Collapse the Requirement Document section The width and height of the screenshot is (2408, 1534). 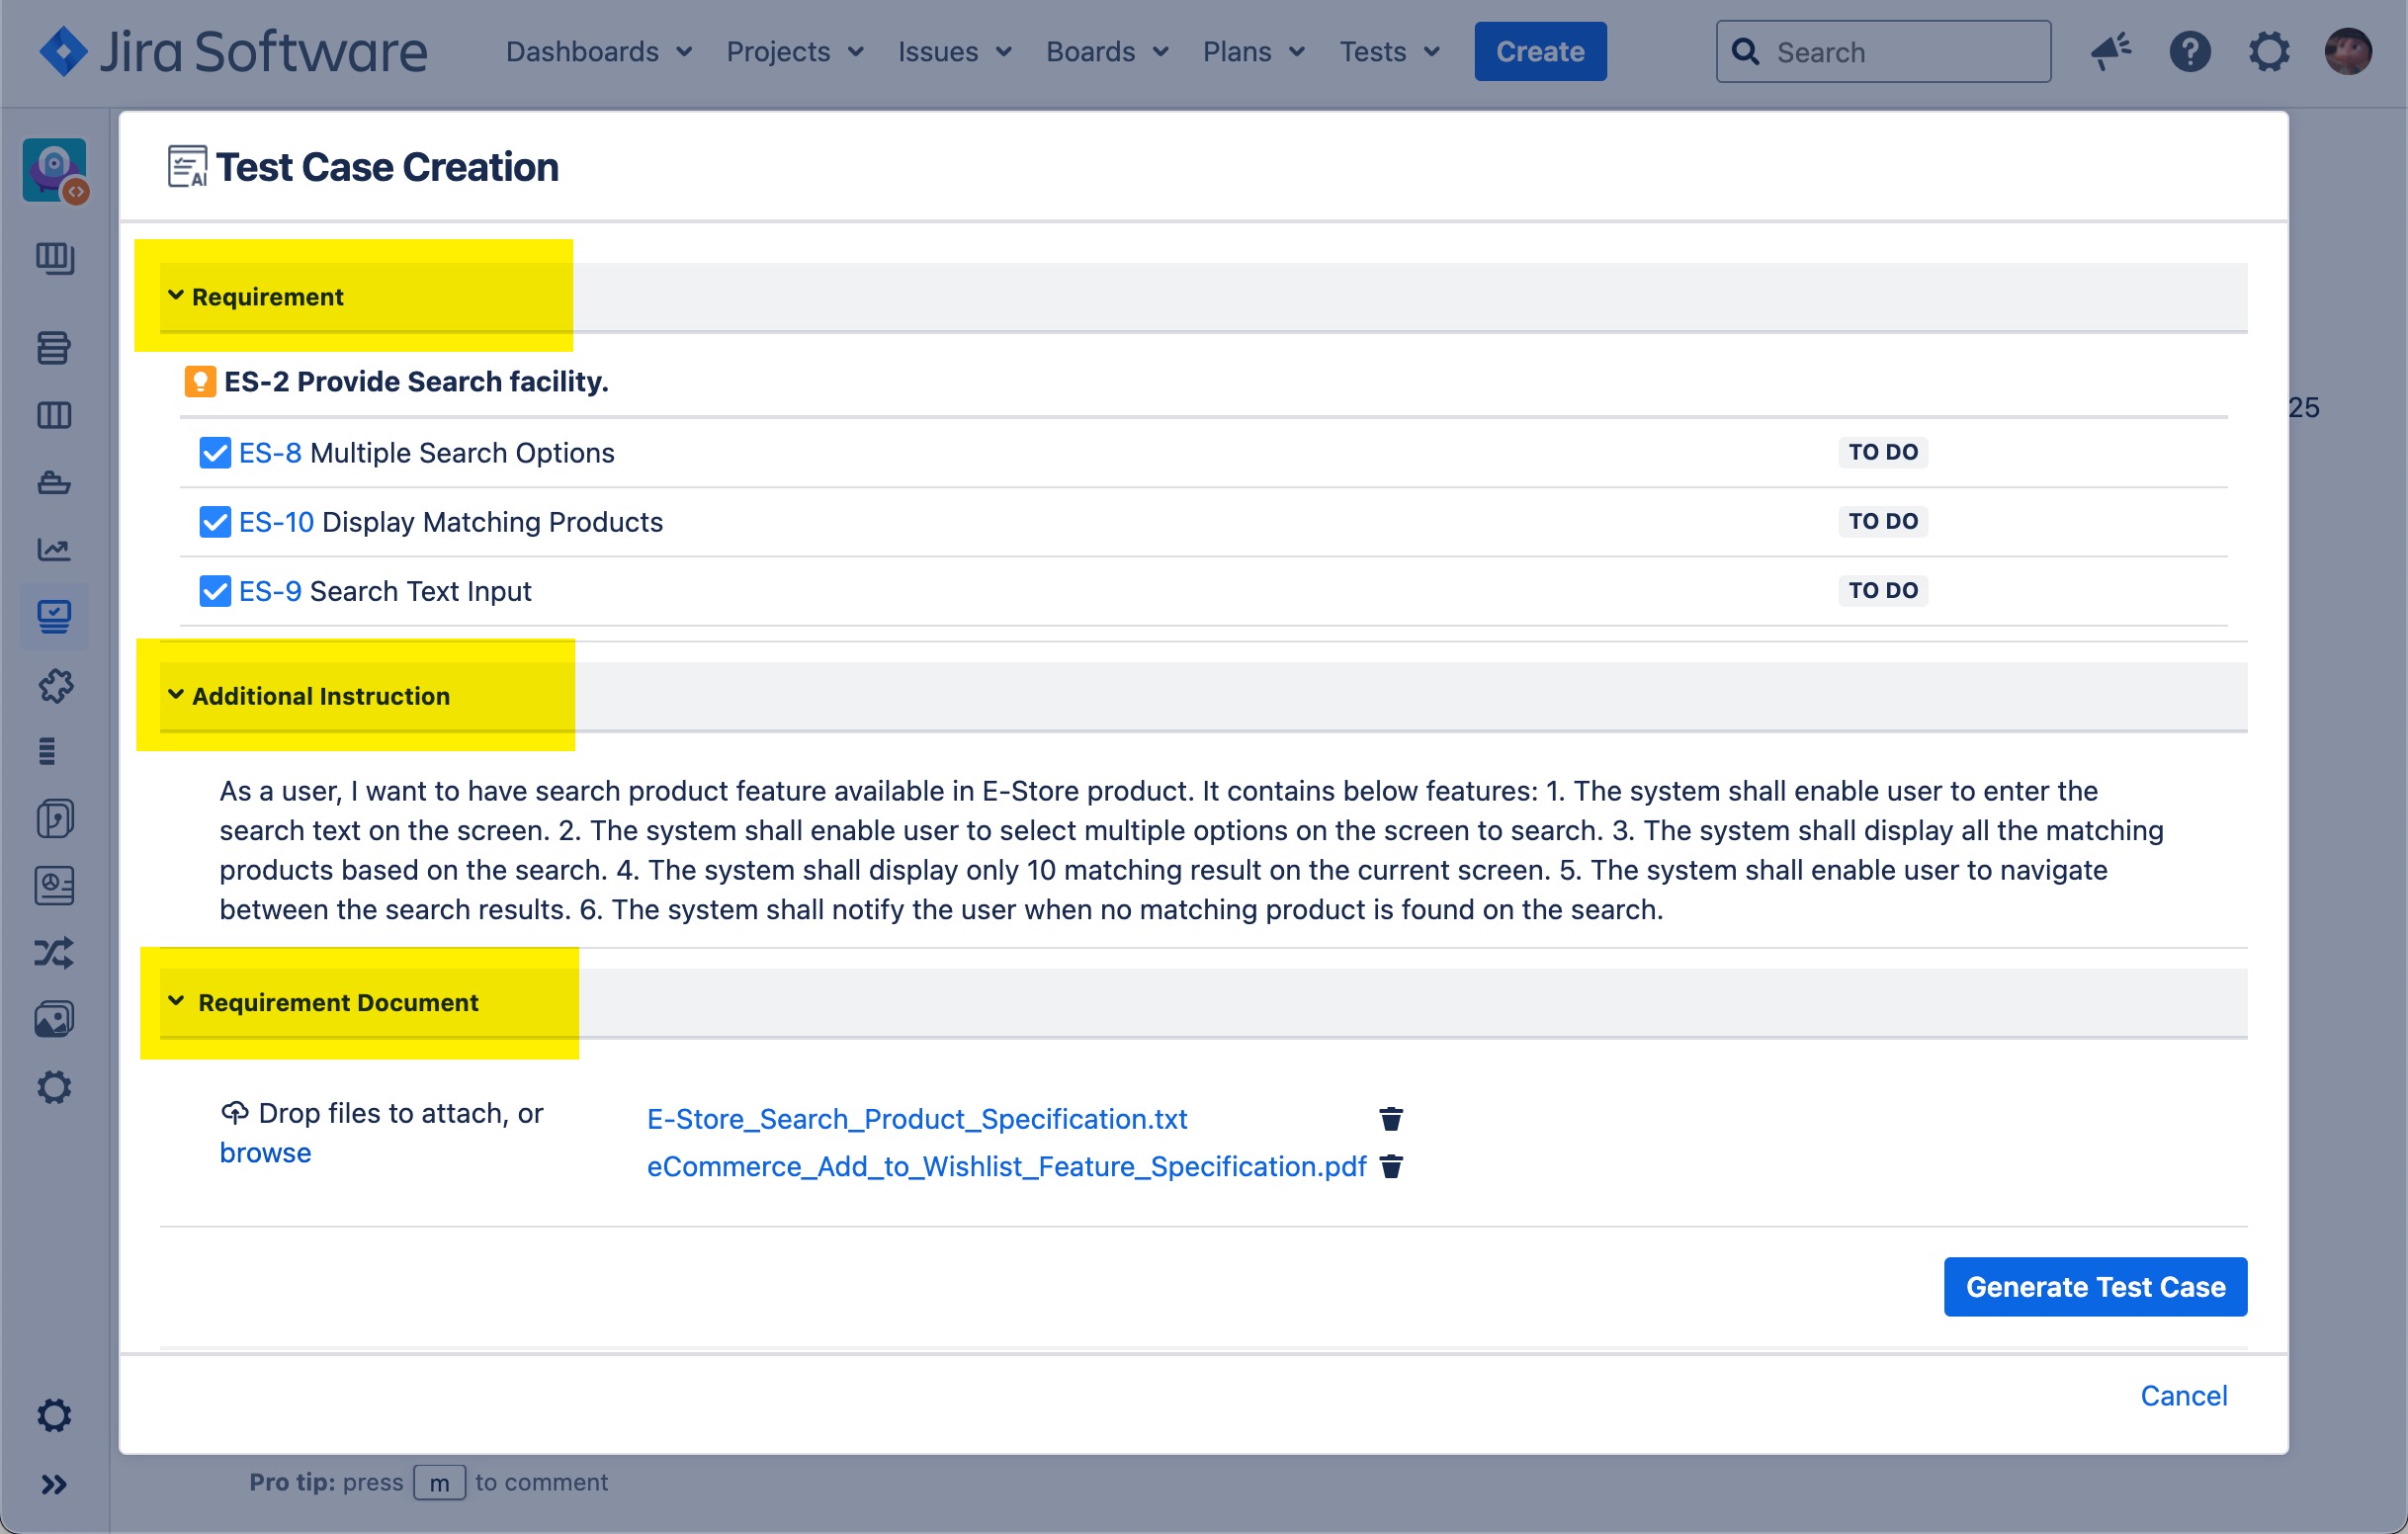(x=176, y=1001)
